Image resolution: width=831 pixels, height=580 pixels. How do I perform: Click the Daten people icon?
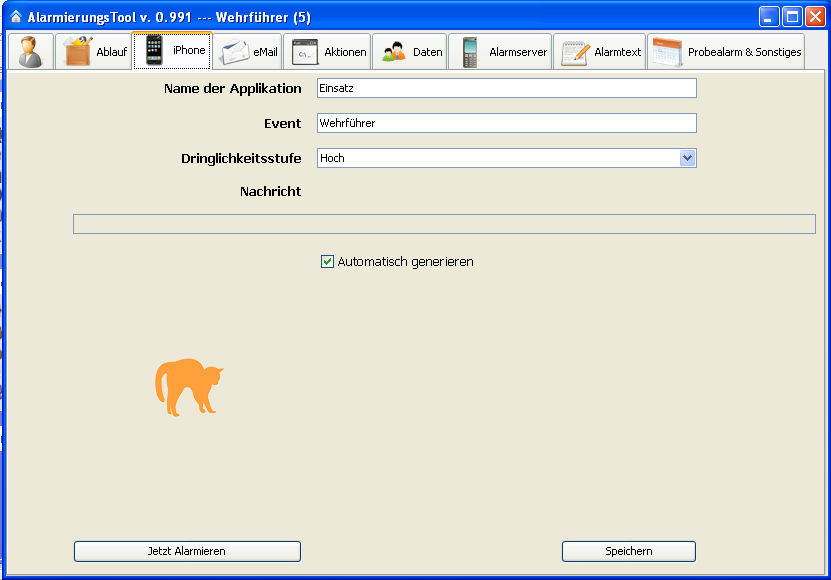pyautogui.click(x=394, y=52)
